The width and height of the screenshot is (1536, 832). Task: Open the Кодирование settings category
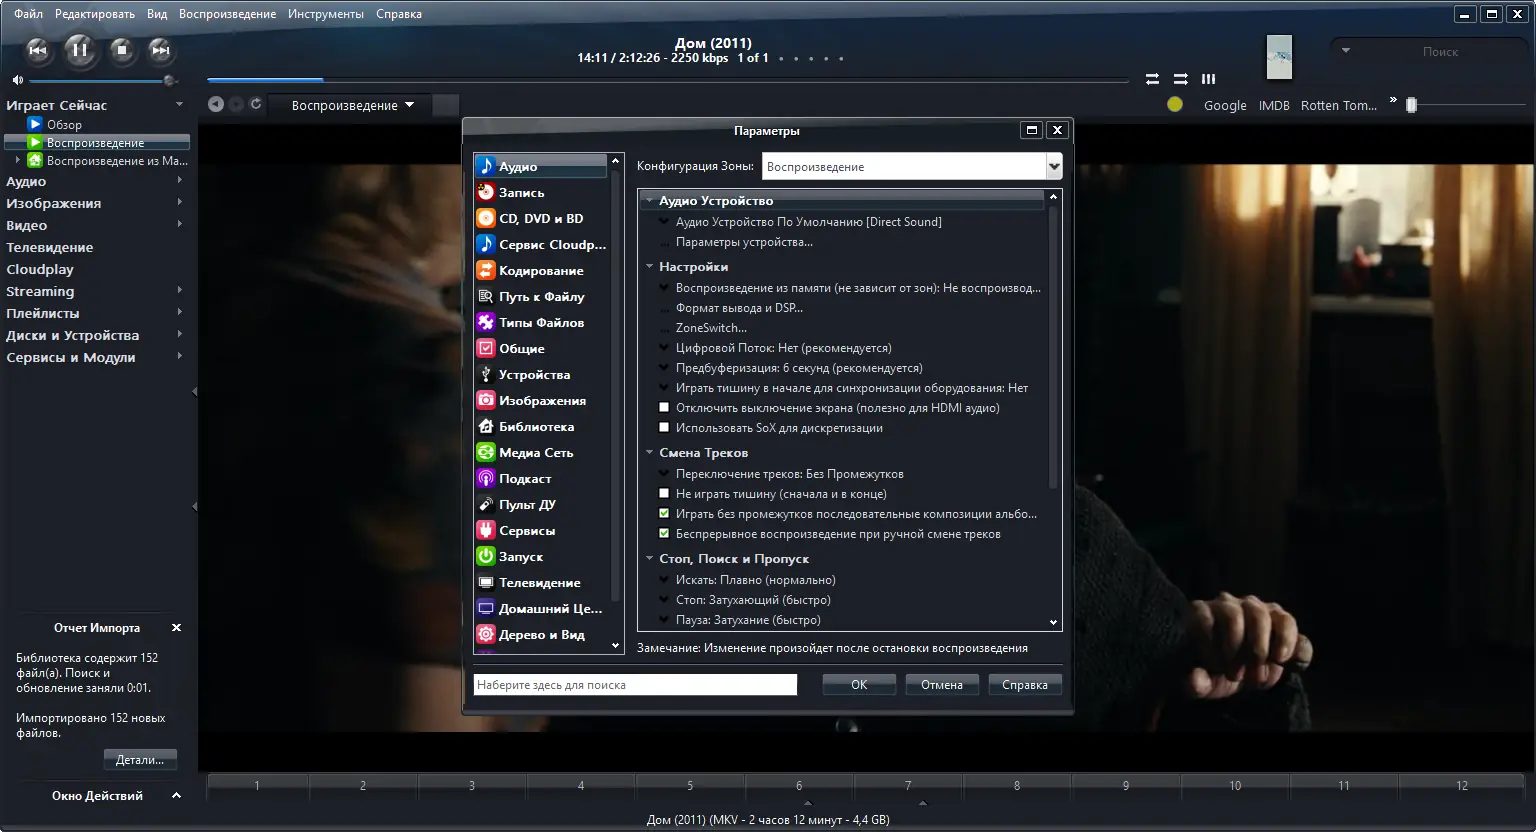pyautogui.click(x=541, y=271)
